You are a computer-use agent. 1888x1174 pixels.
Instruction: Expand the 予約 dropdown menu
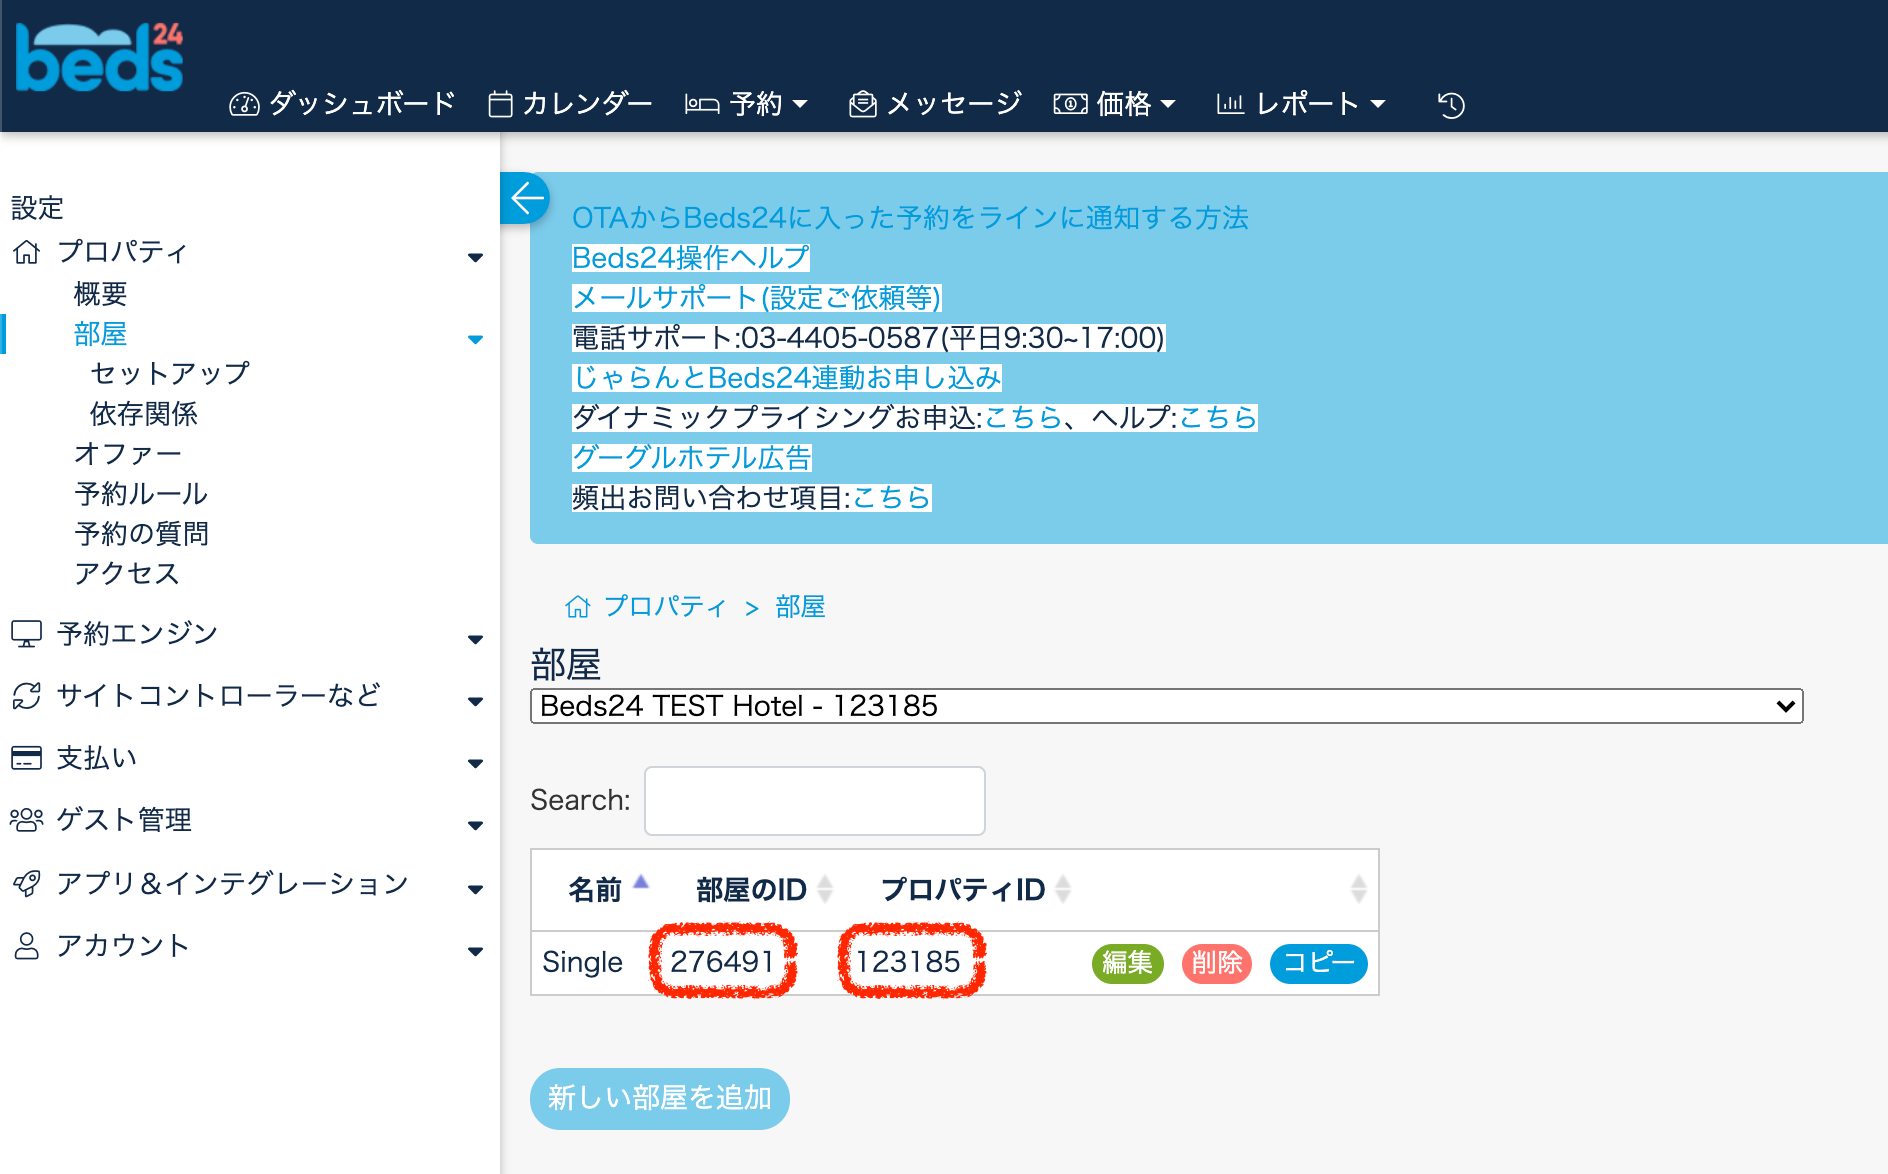747,104
